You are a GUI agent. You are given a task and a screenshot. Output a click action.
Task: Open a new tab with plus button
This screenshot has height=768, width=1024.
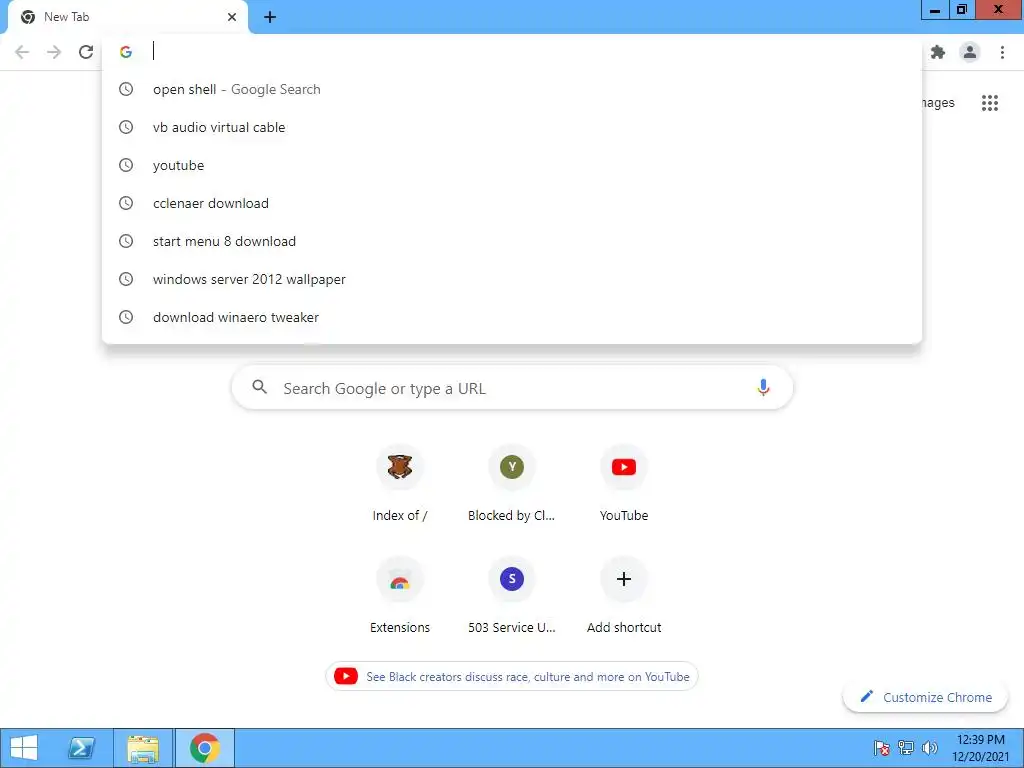tap(270, 17)
